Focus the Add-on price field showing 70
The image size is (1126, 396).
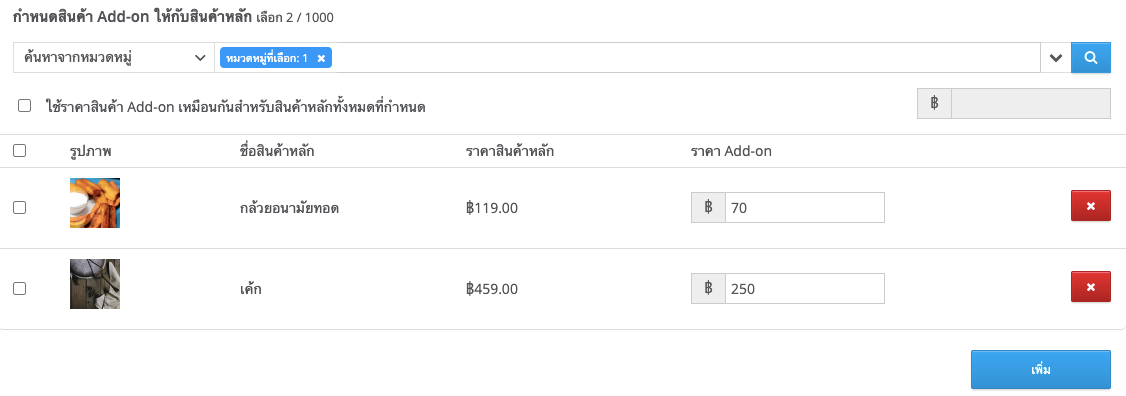[x=804, y=208]
